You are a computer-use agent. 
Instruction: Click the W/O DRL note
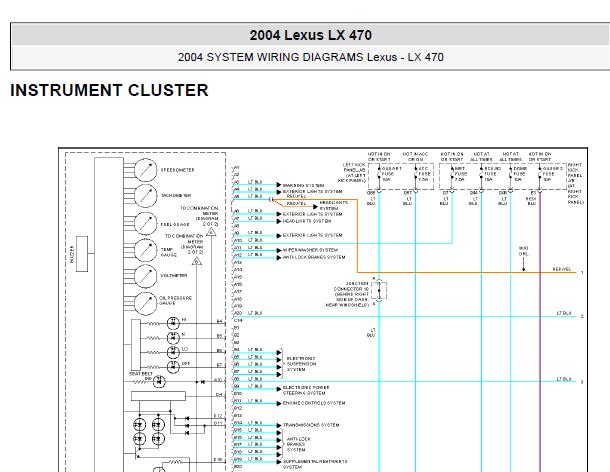[x=524, y=251]
